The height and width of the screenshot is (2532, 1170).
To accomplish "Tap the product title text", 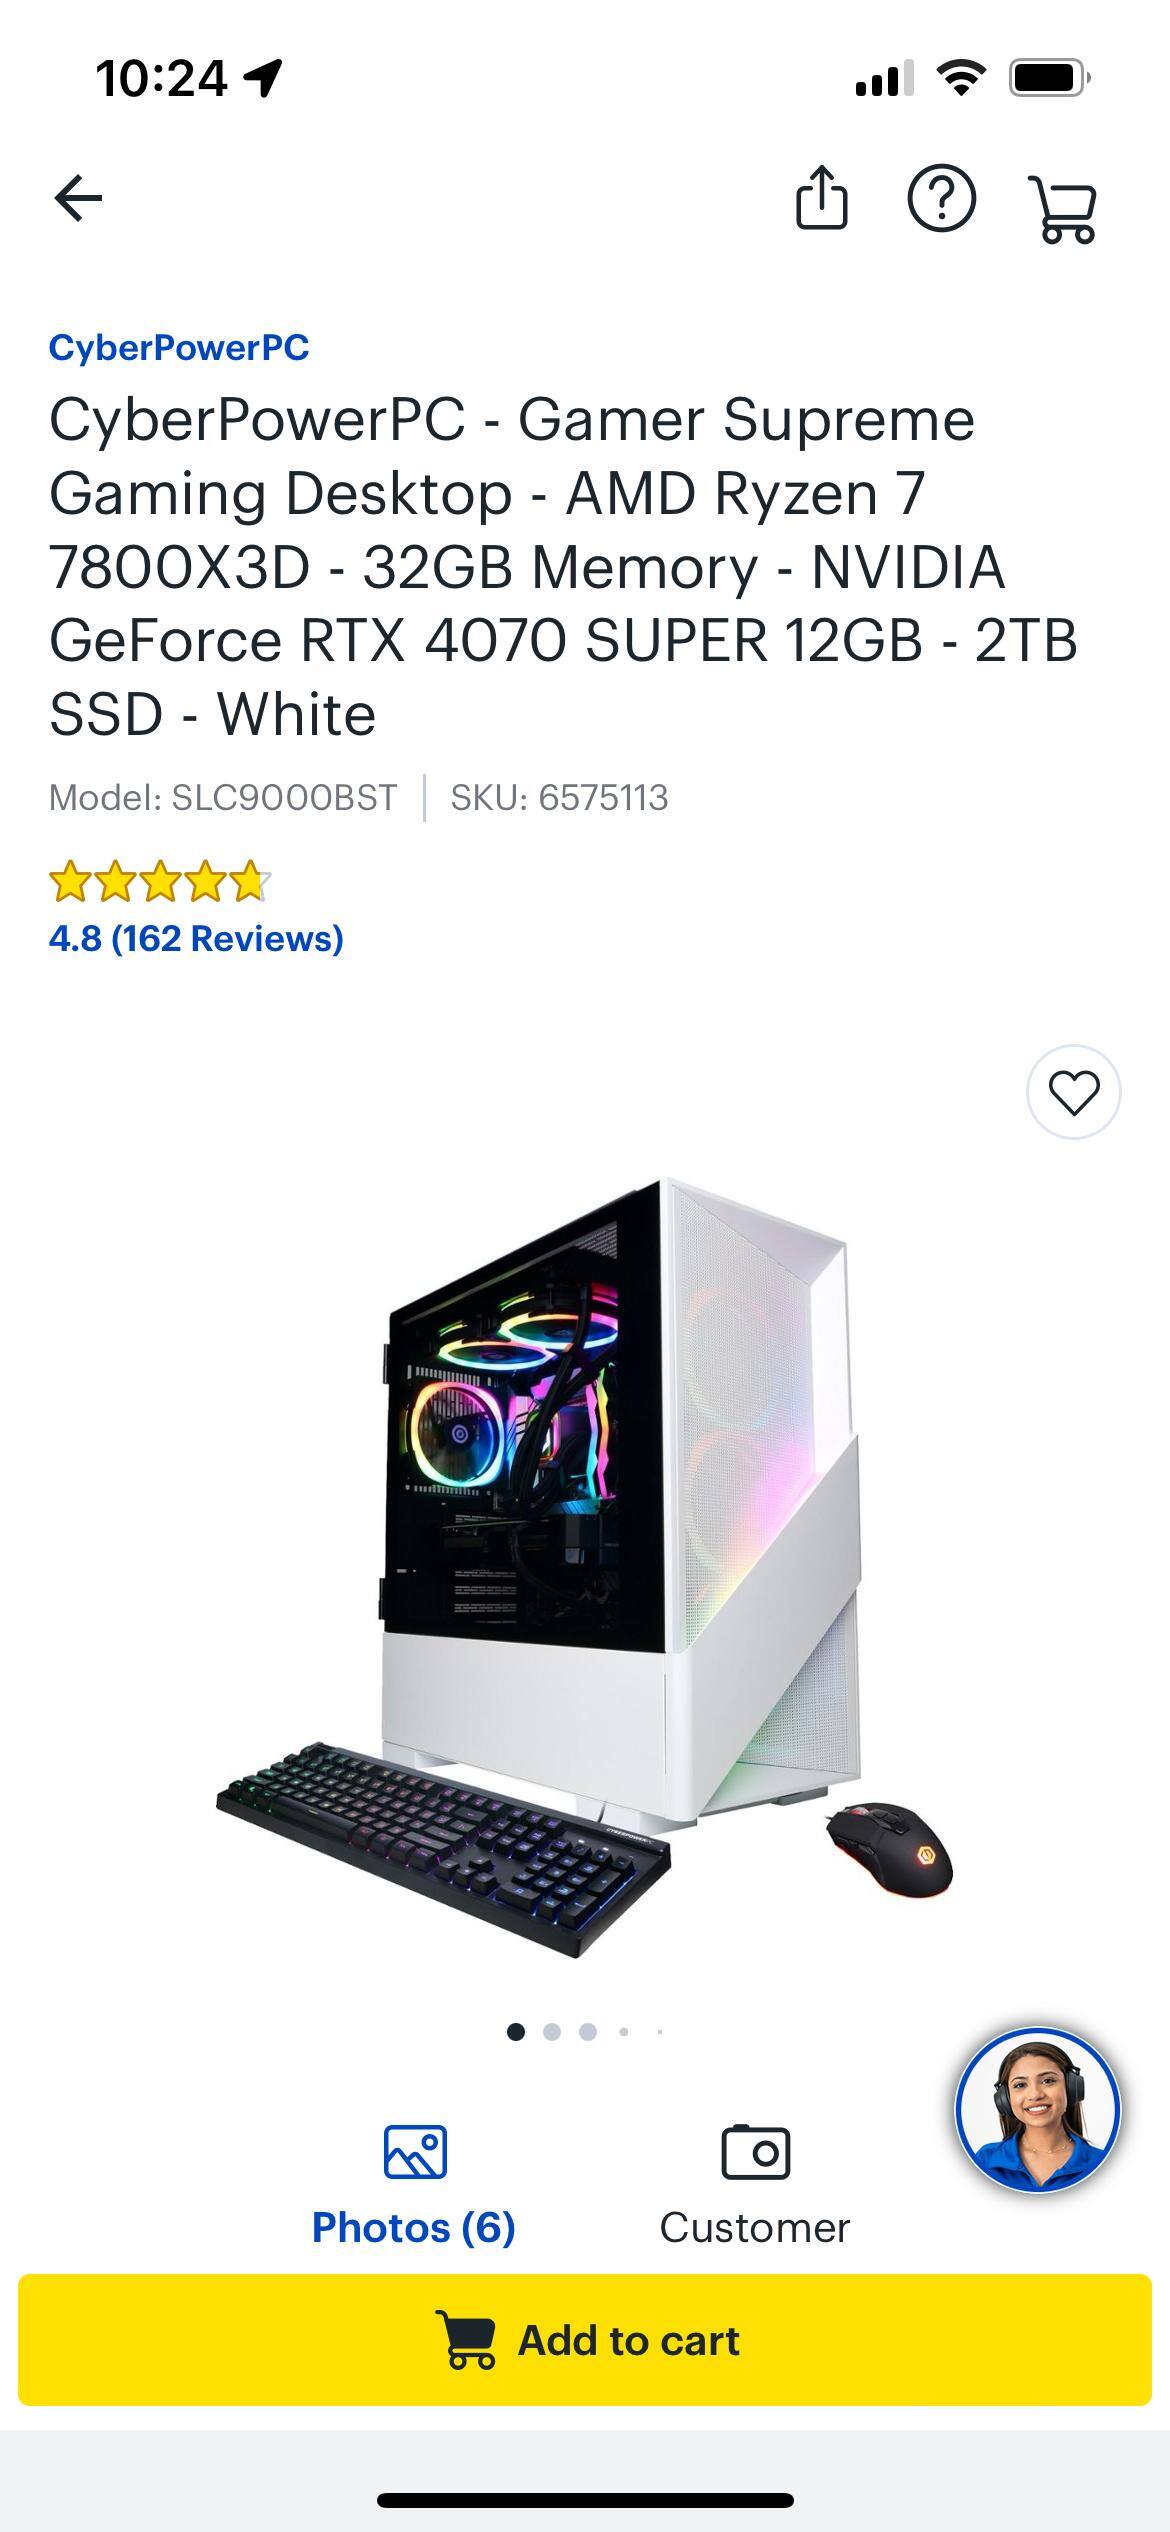I will click(563, 567).
